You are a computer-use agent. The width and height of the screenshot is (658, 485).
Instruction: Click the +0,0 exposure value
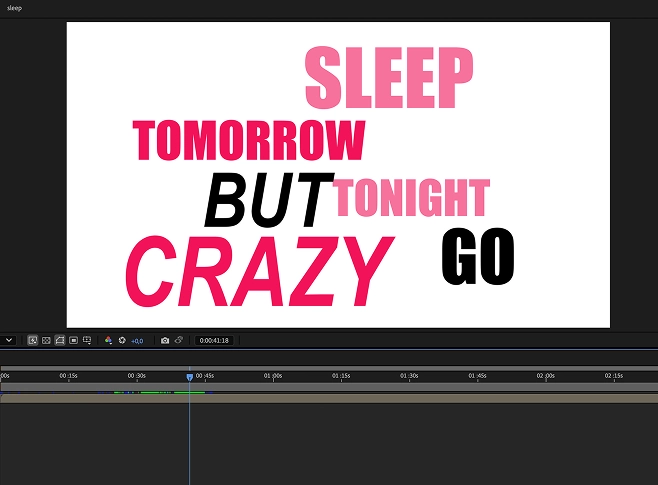tap(137, 341)
